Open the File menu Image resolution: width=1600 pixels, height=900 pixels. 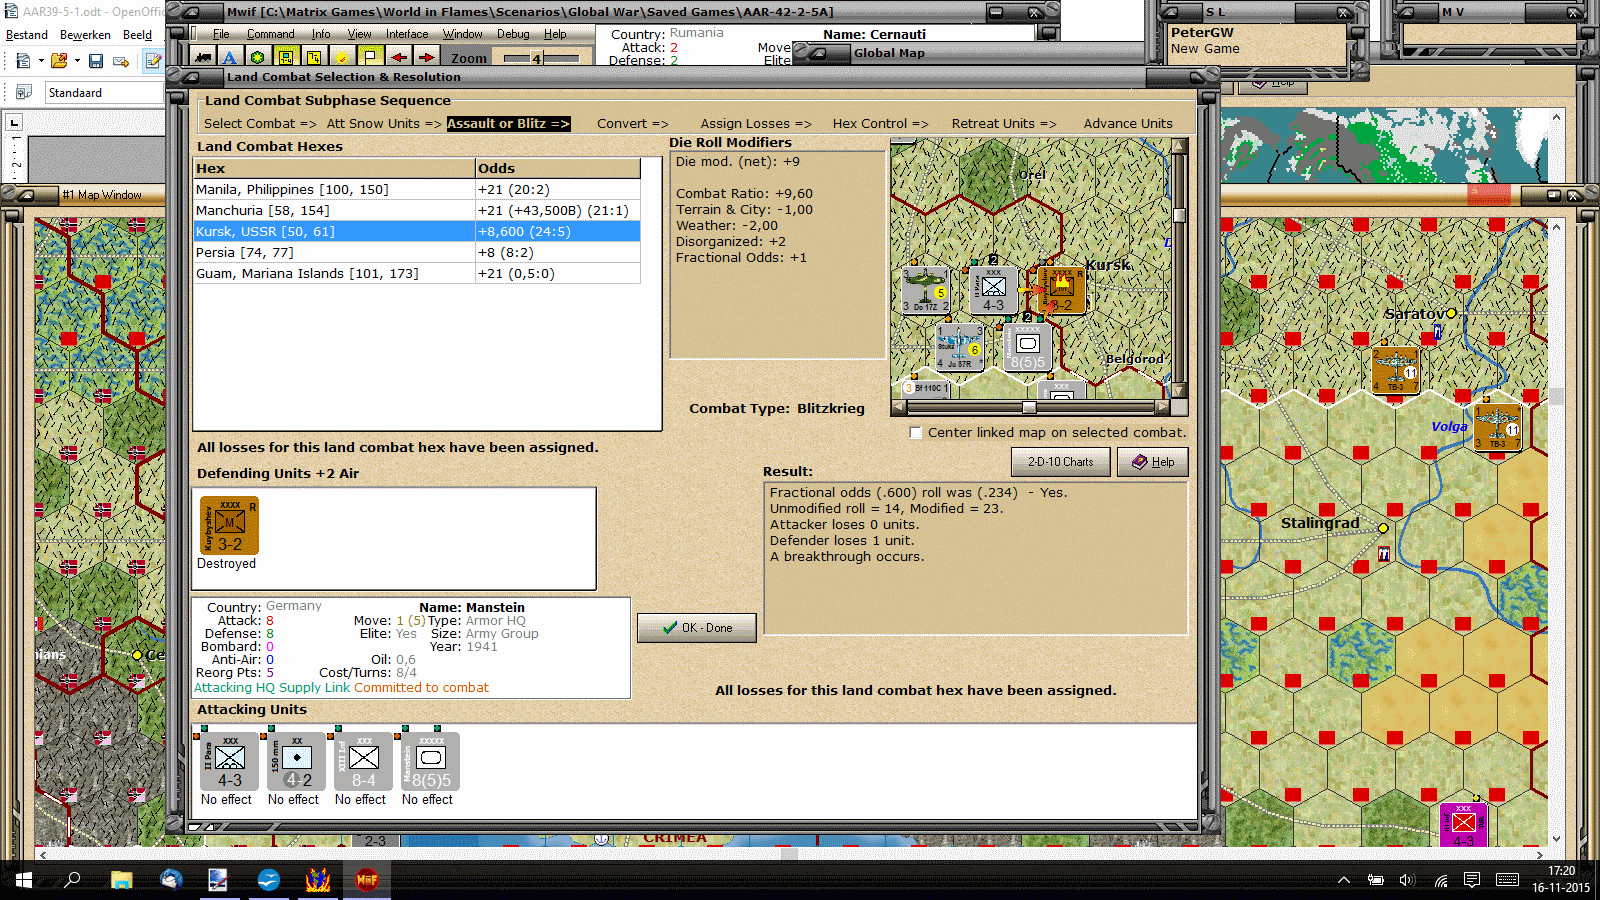tap(221, 34)
